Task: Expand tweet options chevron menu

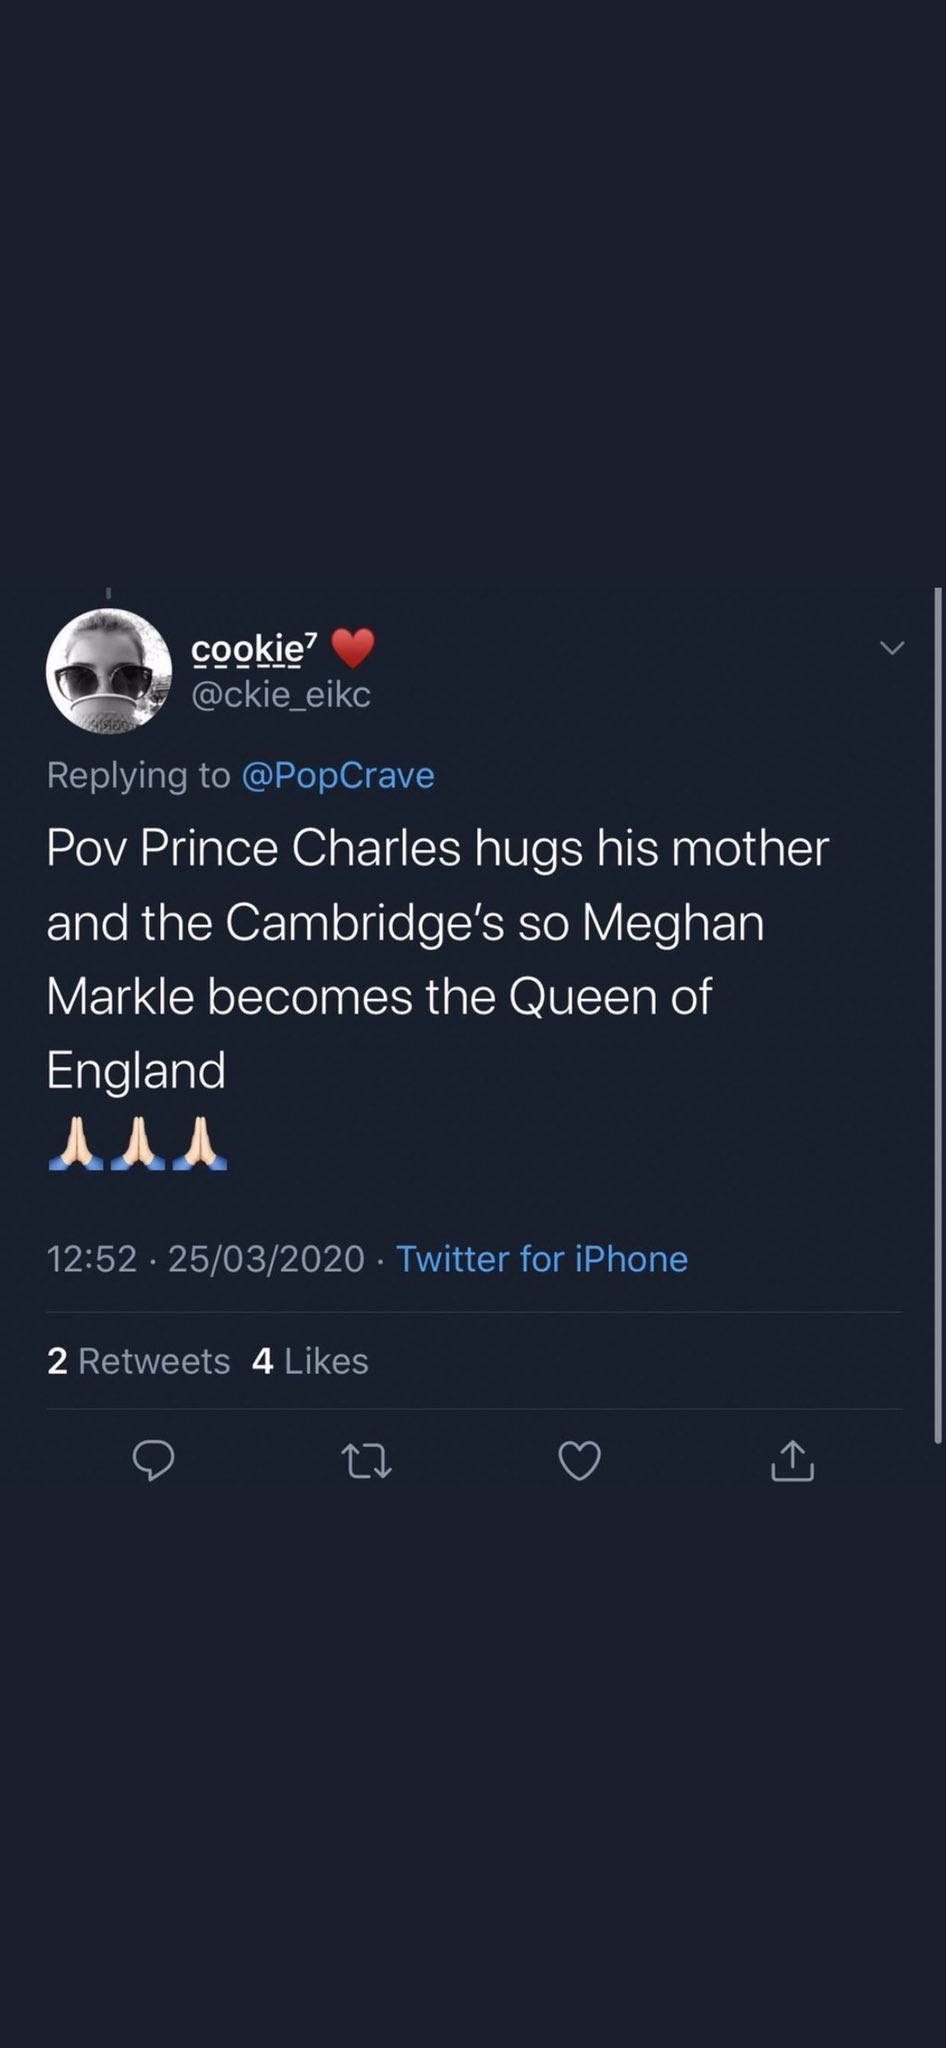Action: 891,648
